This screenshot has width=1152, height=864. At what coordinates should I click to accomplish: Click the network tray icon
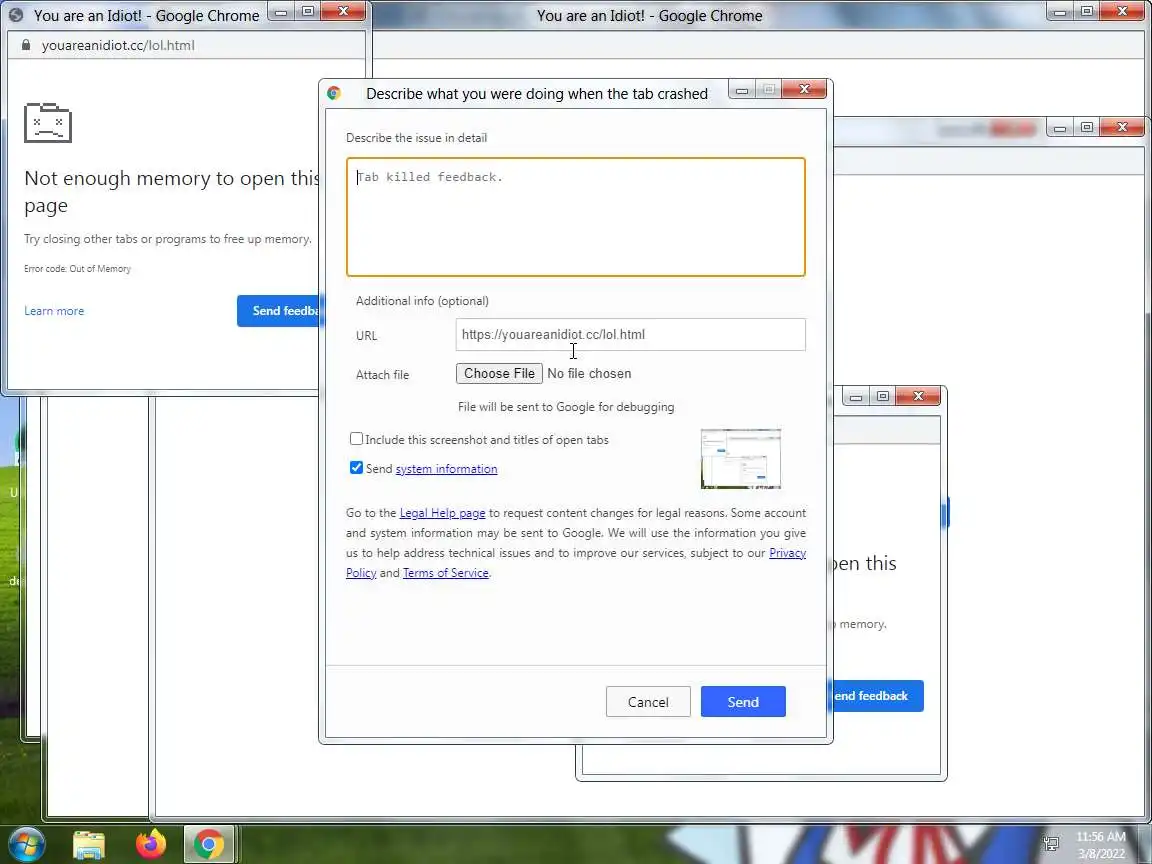click(x=1051, y=843)
